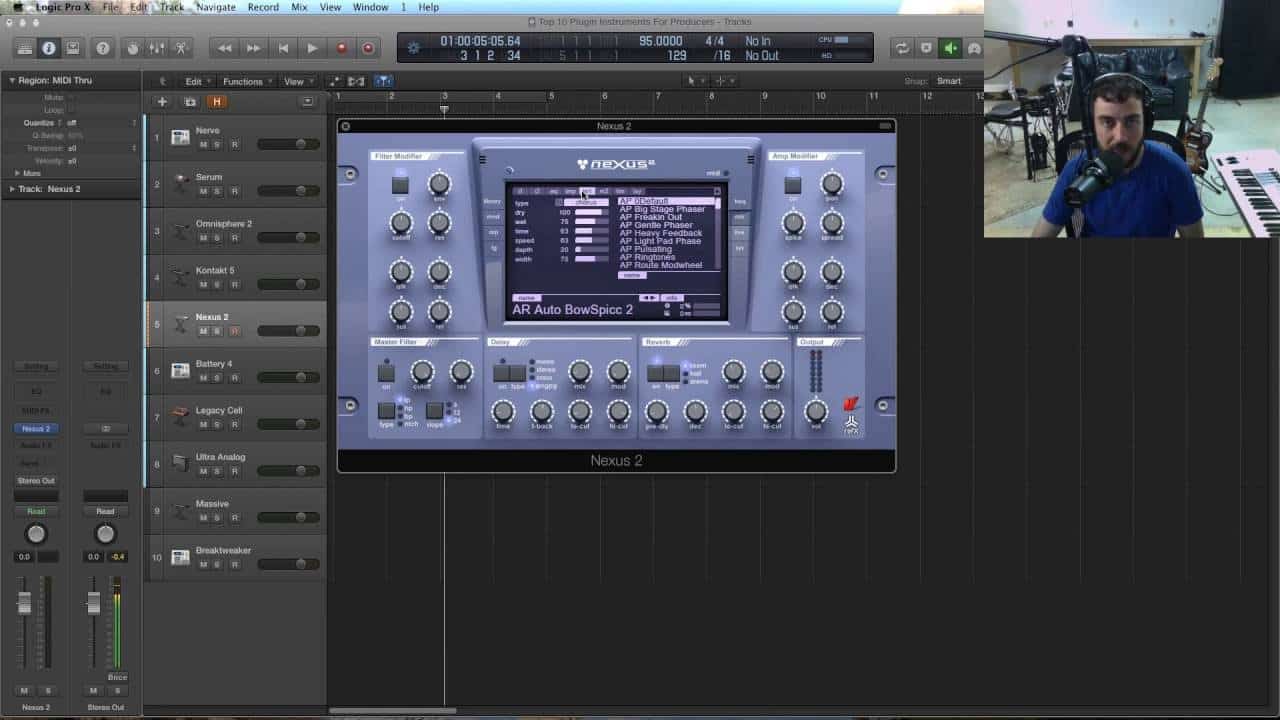Screen dimensions: 1280x720
Task: Open the Mix menu
Action: 299,7
